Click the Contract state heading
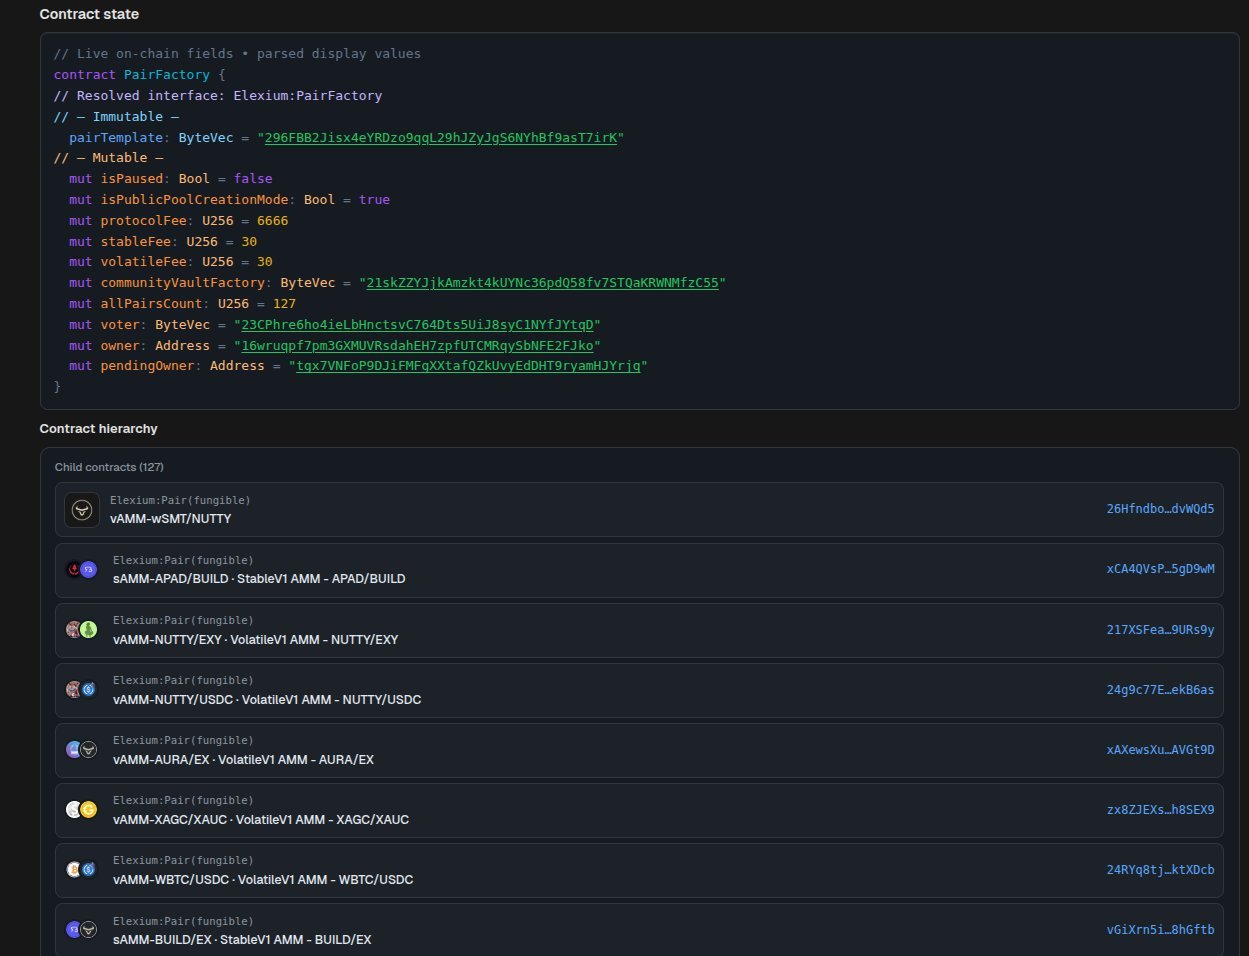This screenshot has width=1249, height=956. click(x=89, y=14)
